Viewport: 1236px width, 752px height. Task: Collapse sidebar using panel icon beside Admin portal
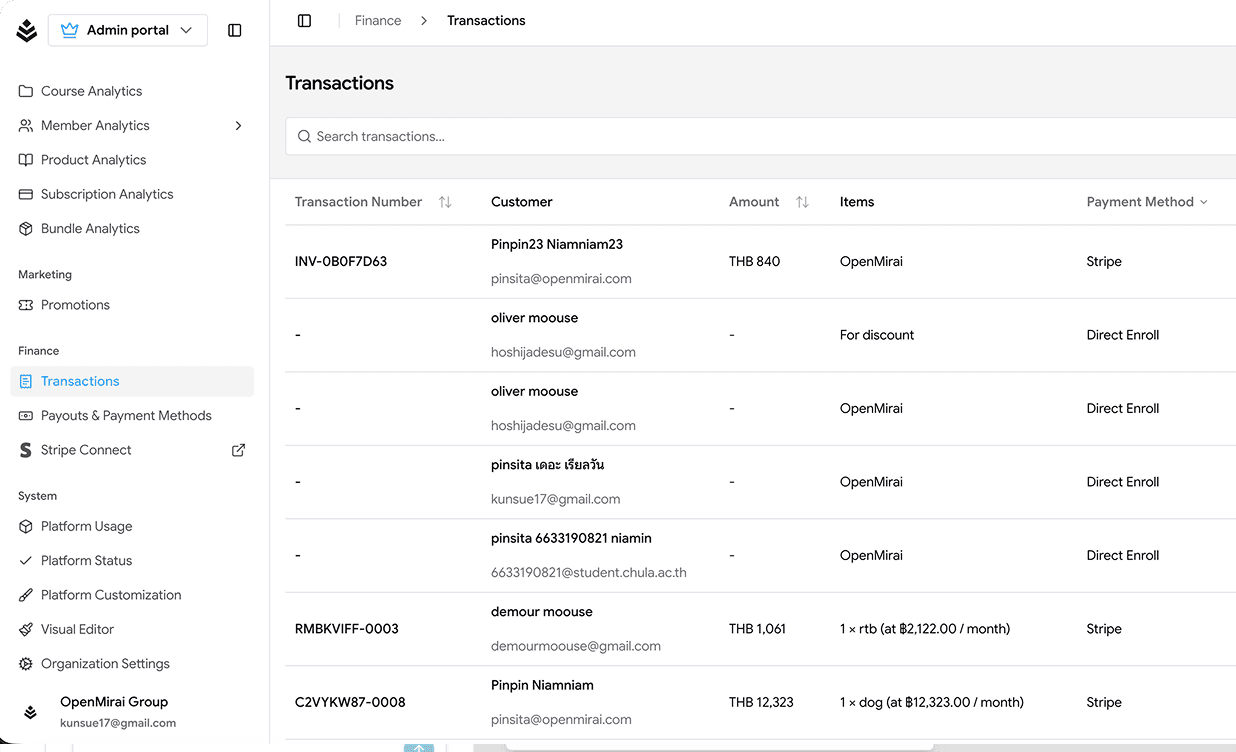(x=235, y=30)
